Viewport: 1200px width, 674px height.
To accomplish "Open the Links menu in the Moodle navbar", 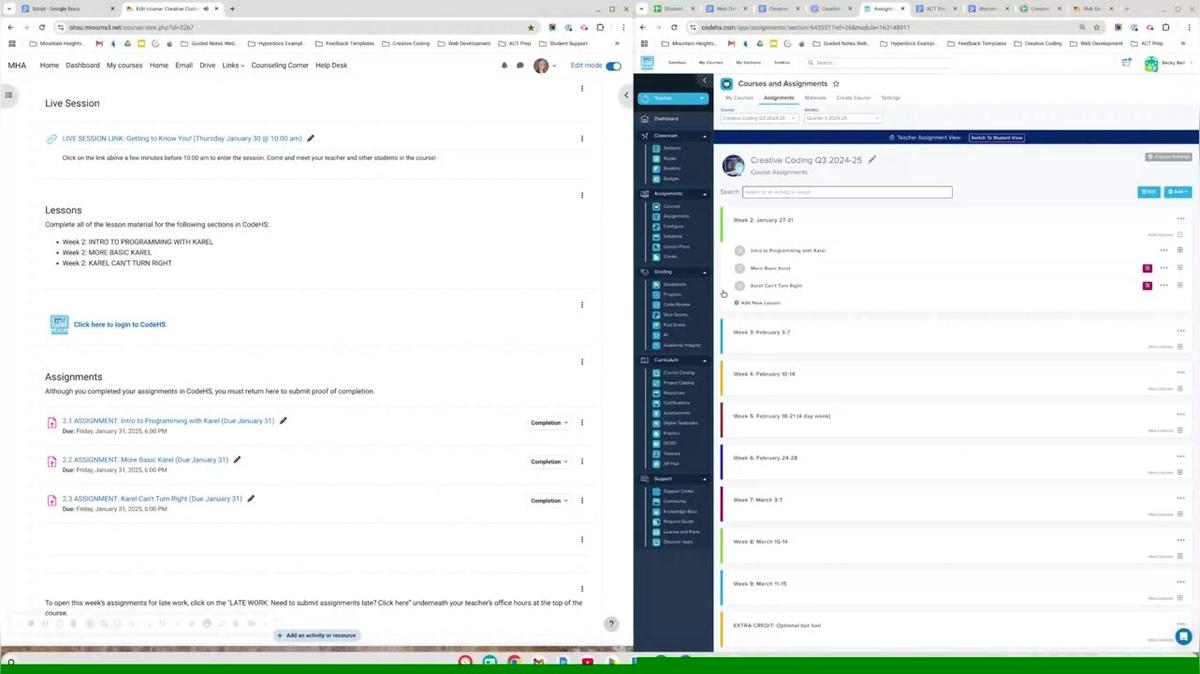I will pos(232,65).
